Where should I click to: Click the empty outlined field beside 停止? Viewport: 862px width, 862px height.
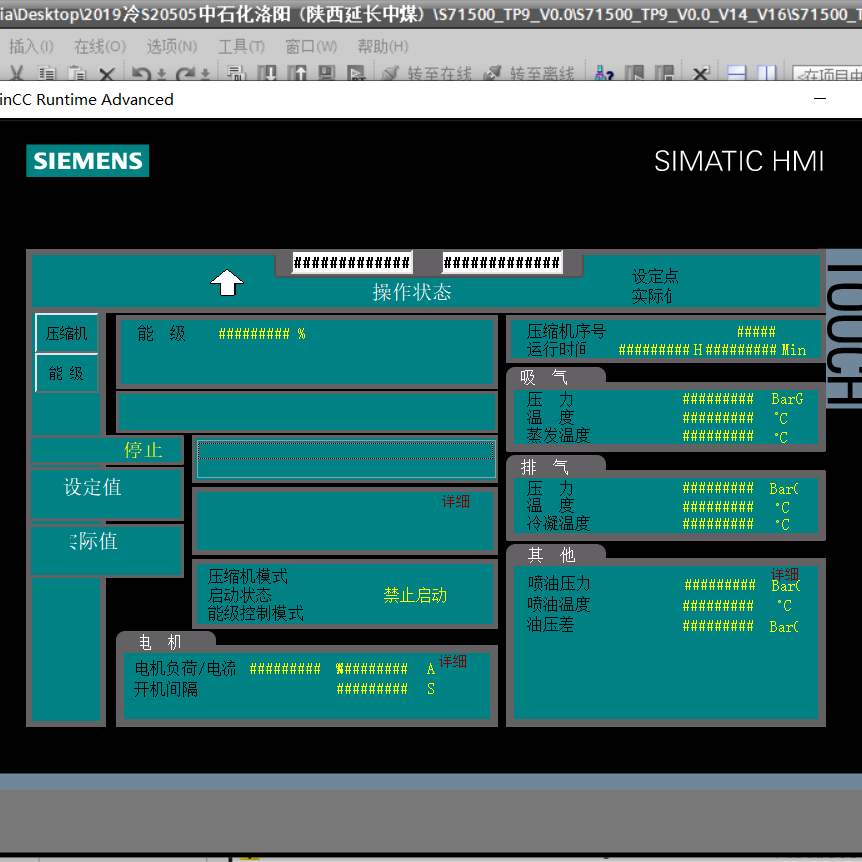[346, 459]
